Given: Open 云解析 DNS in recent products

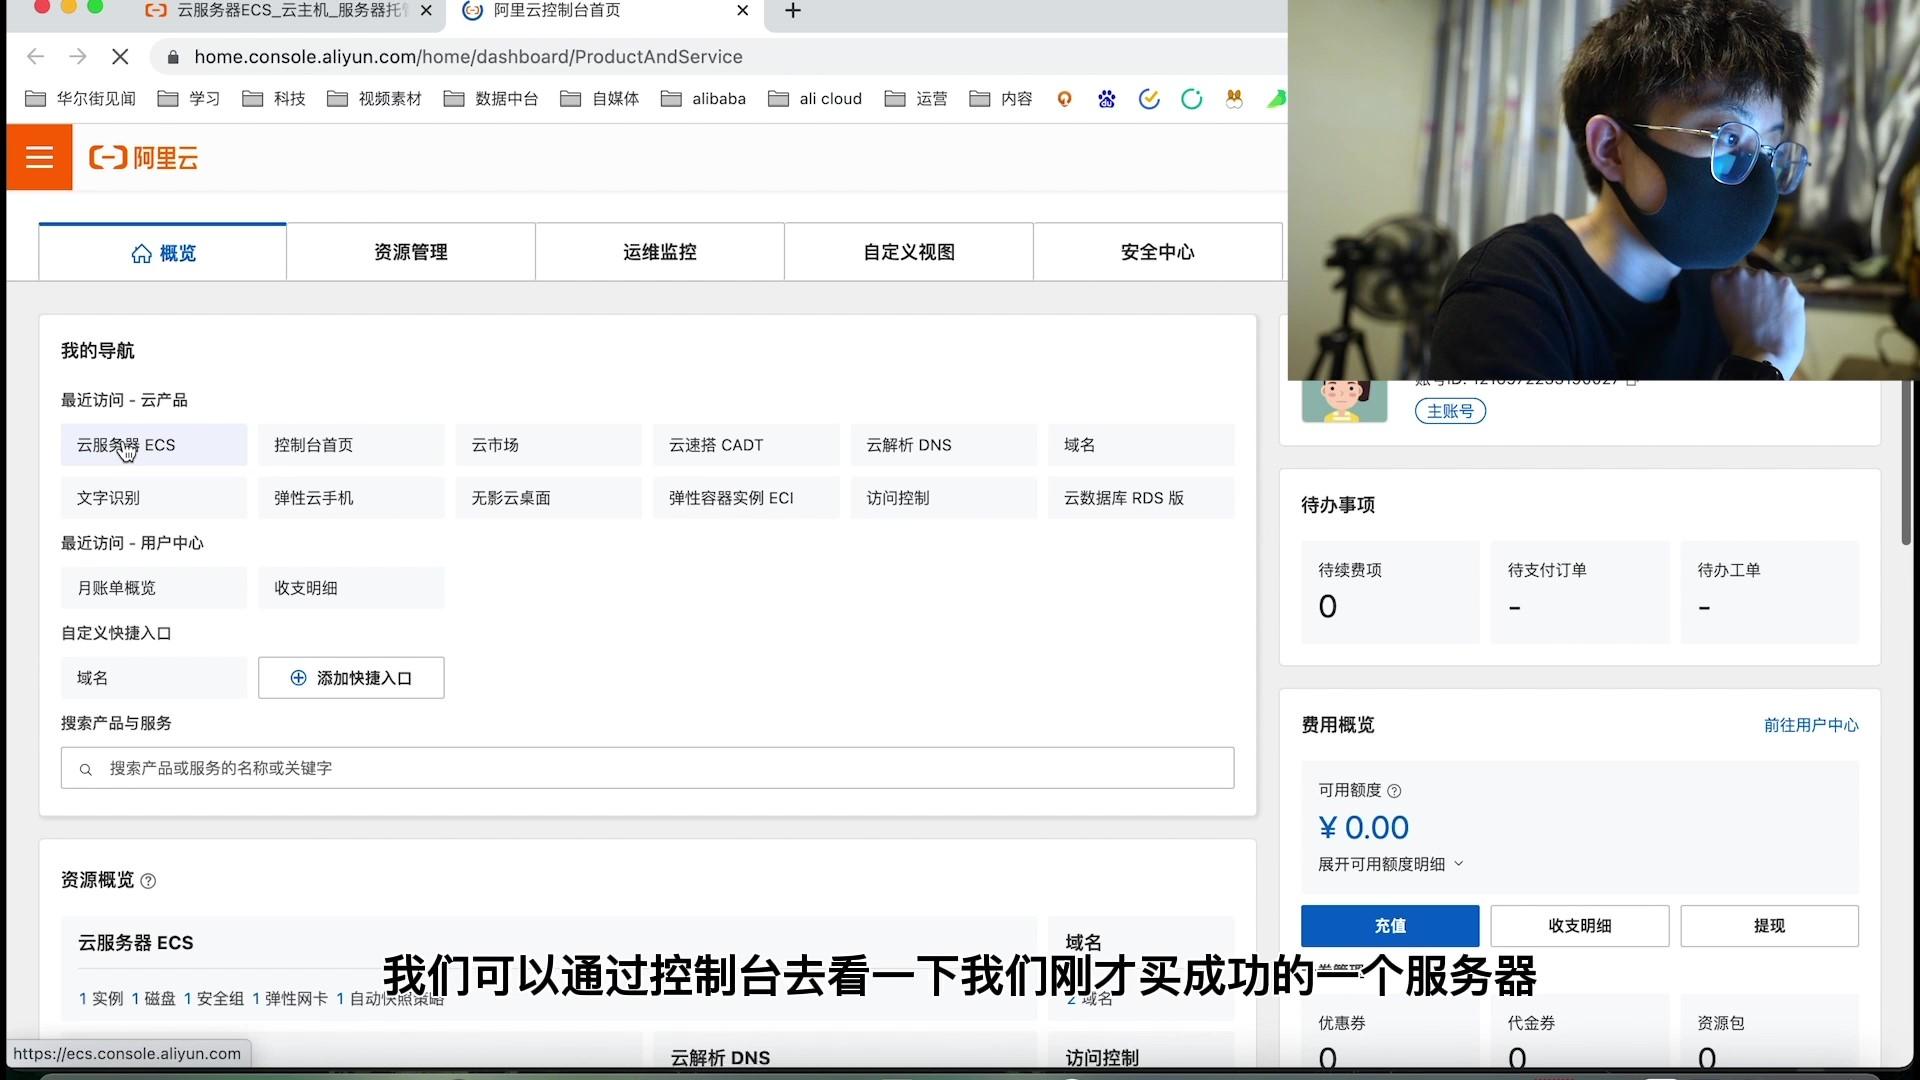Looking at the screenshot, I should 943,445.
